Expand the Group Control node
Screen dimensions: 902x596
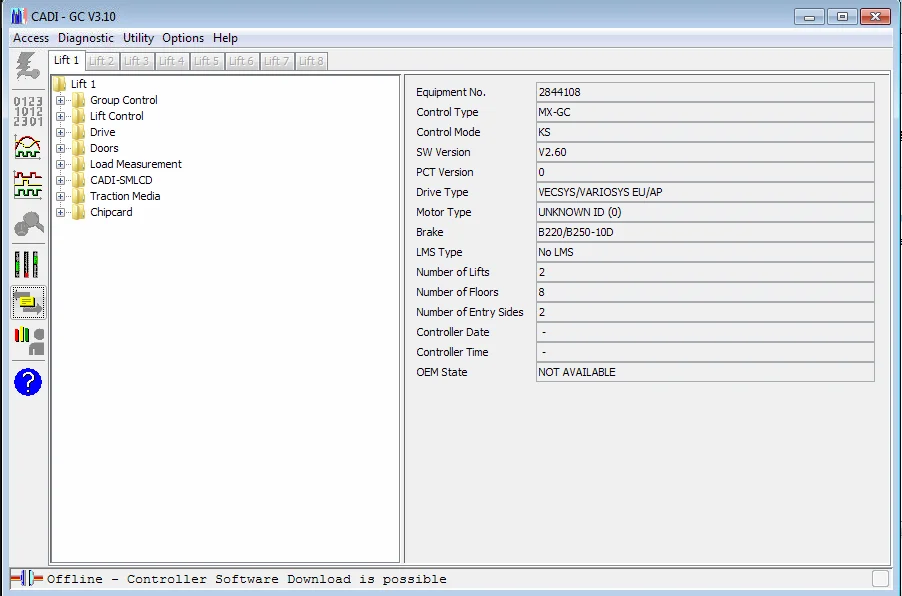tap(60, 100)
